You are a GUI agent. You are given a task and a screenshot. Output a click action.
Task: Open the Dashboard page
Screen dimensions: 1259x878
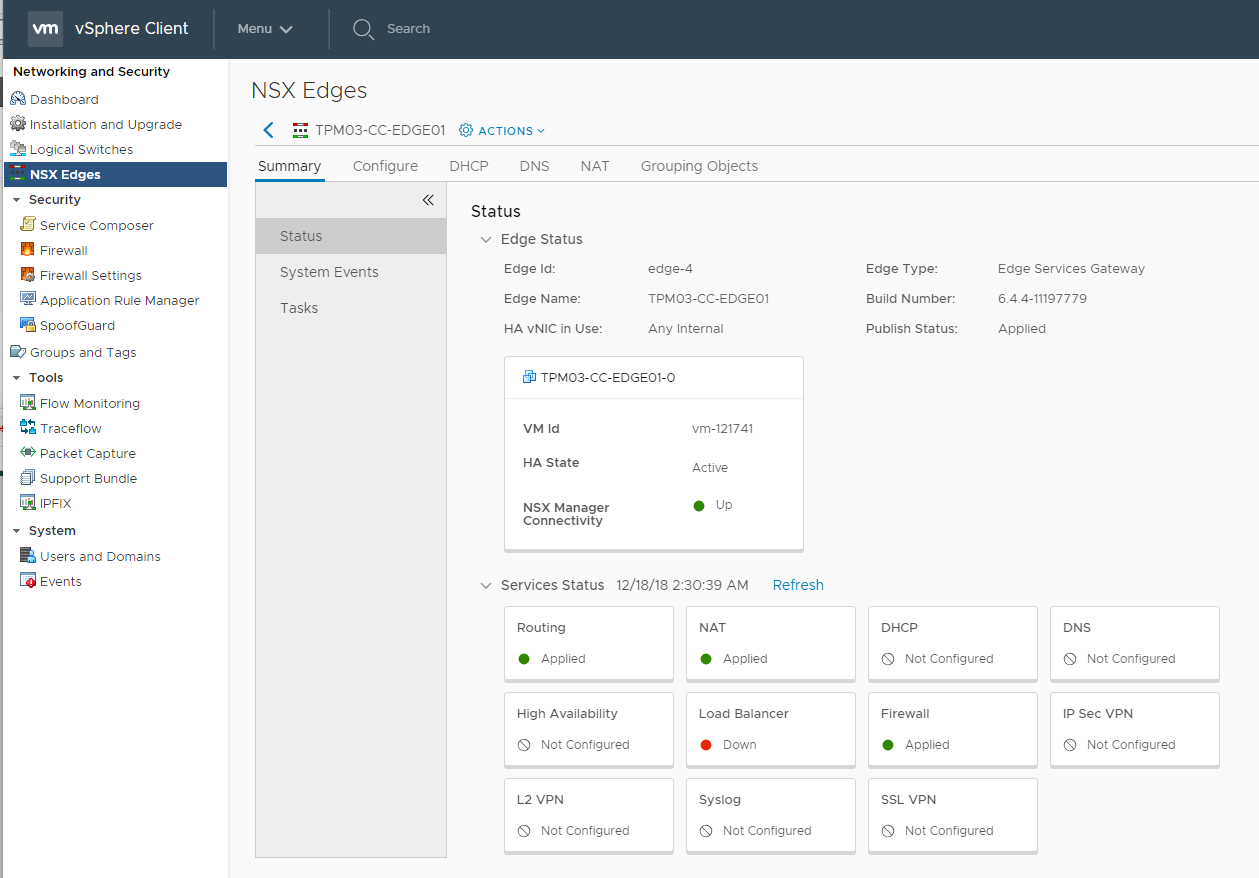(x=64, y=99)
